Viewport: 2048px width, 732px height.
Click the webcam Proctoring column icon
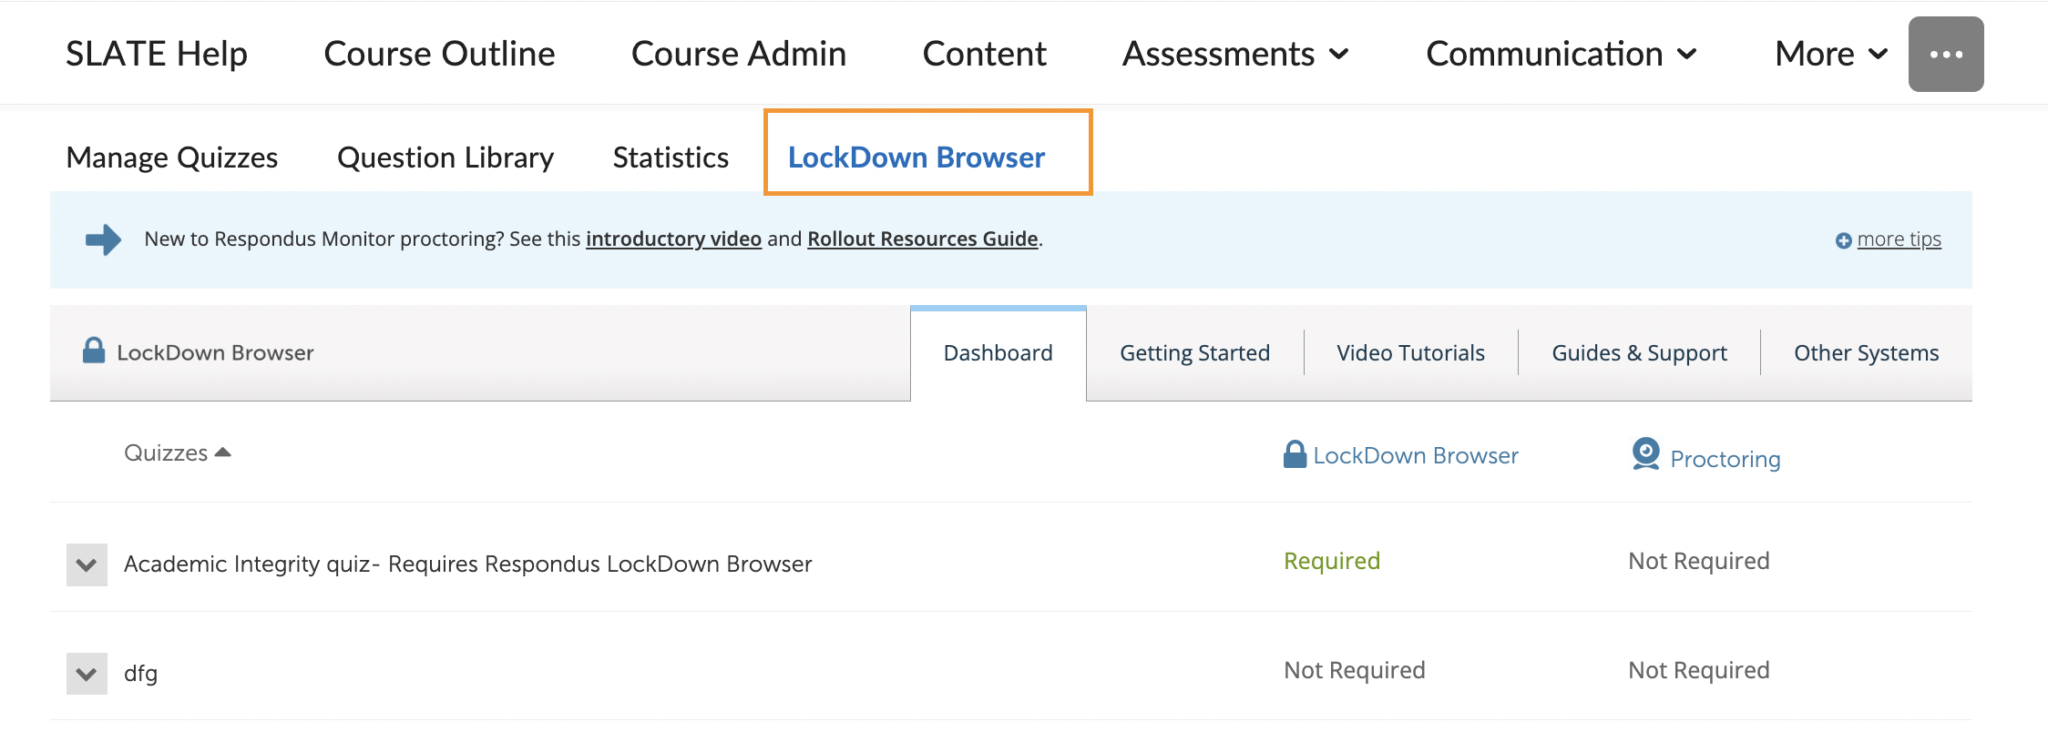pos(1645,455)
